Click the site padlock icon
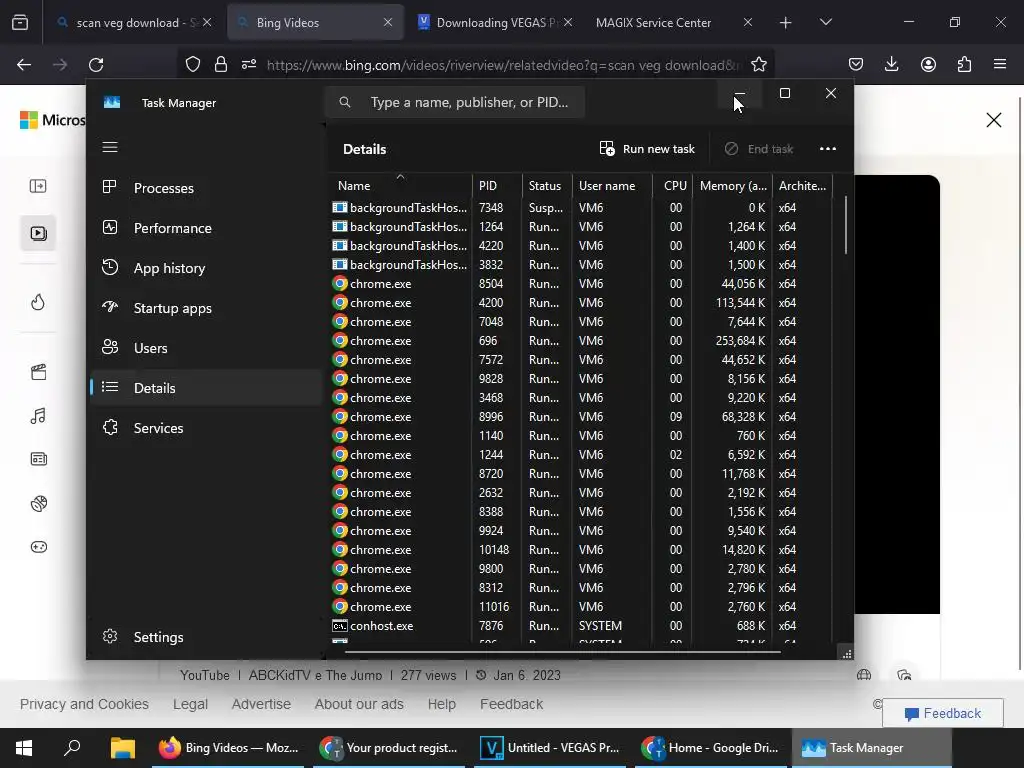 [x=221, y=64]
